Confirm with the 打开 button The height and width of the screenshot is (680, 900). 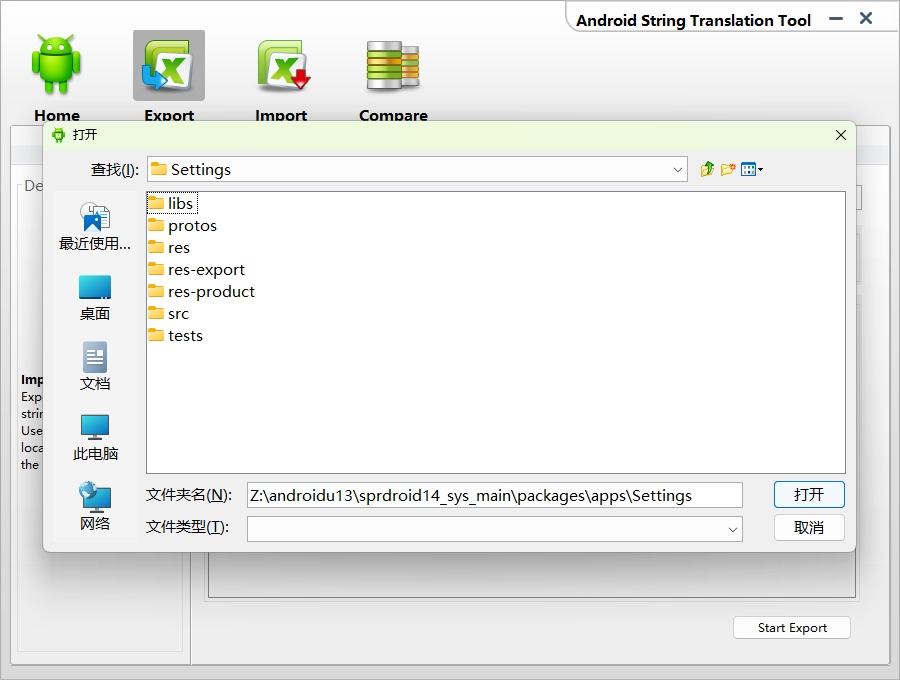point(809,495)
